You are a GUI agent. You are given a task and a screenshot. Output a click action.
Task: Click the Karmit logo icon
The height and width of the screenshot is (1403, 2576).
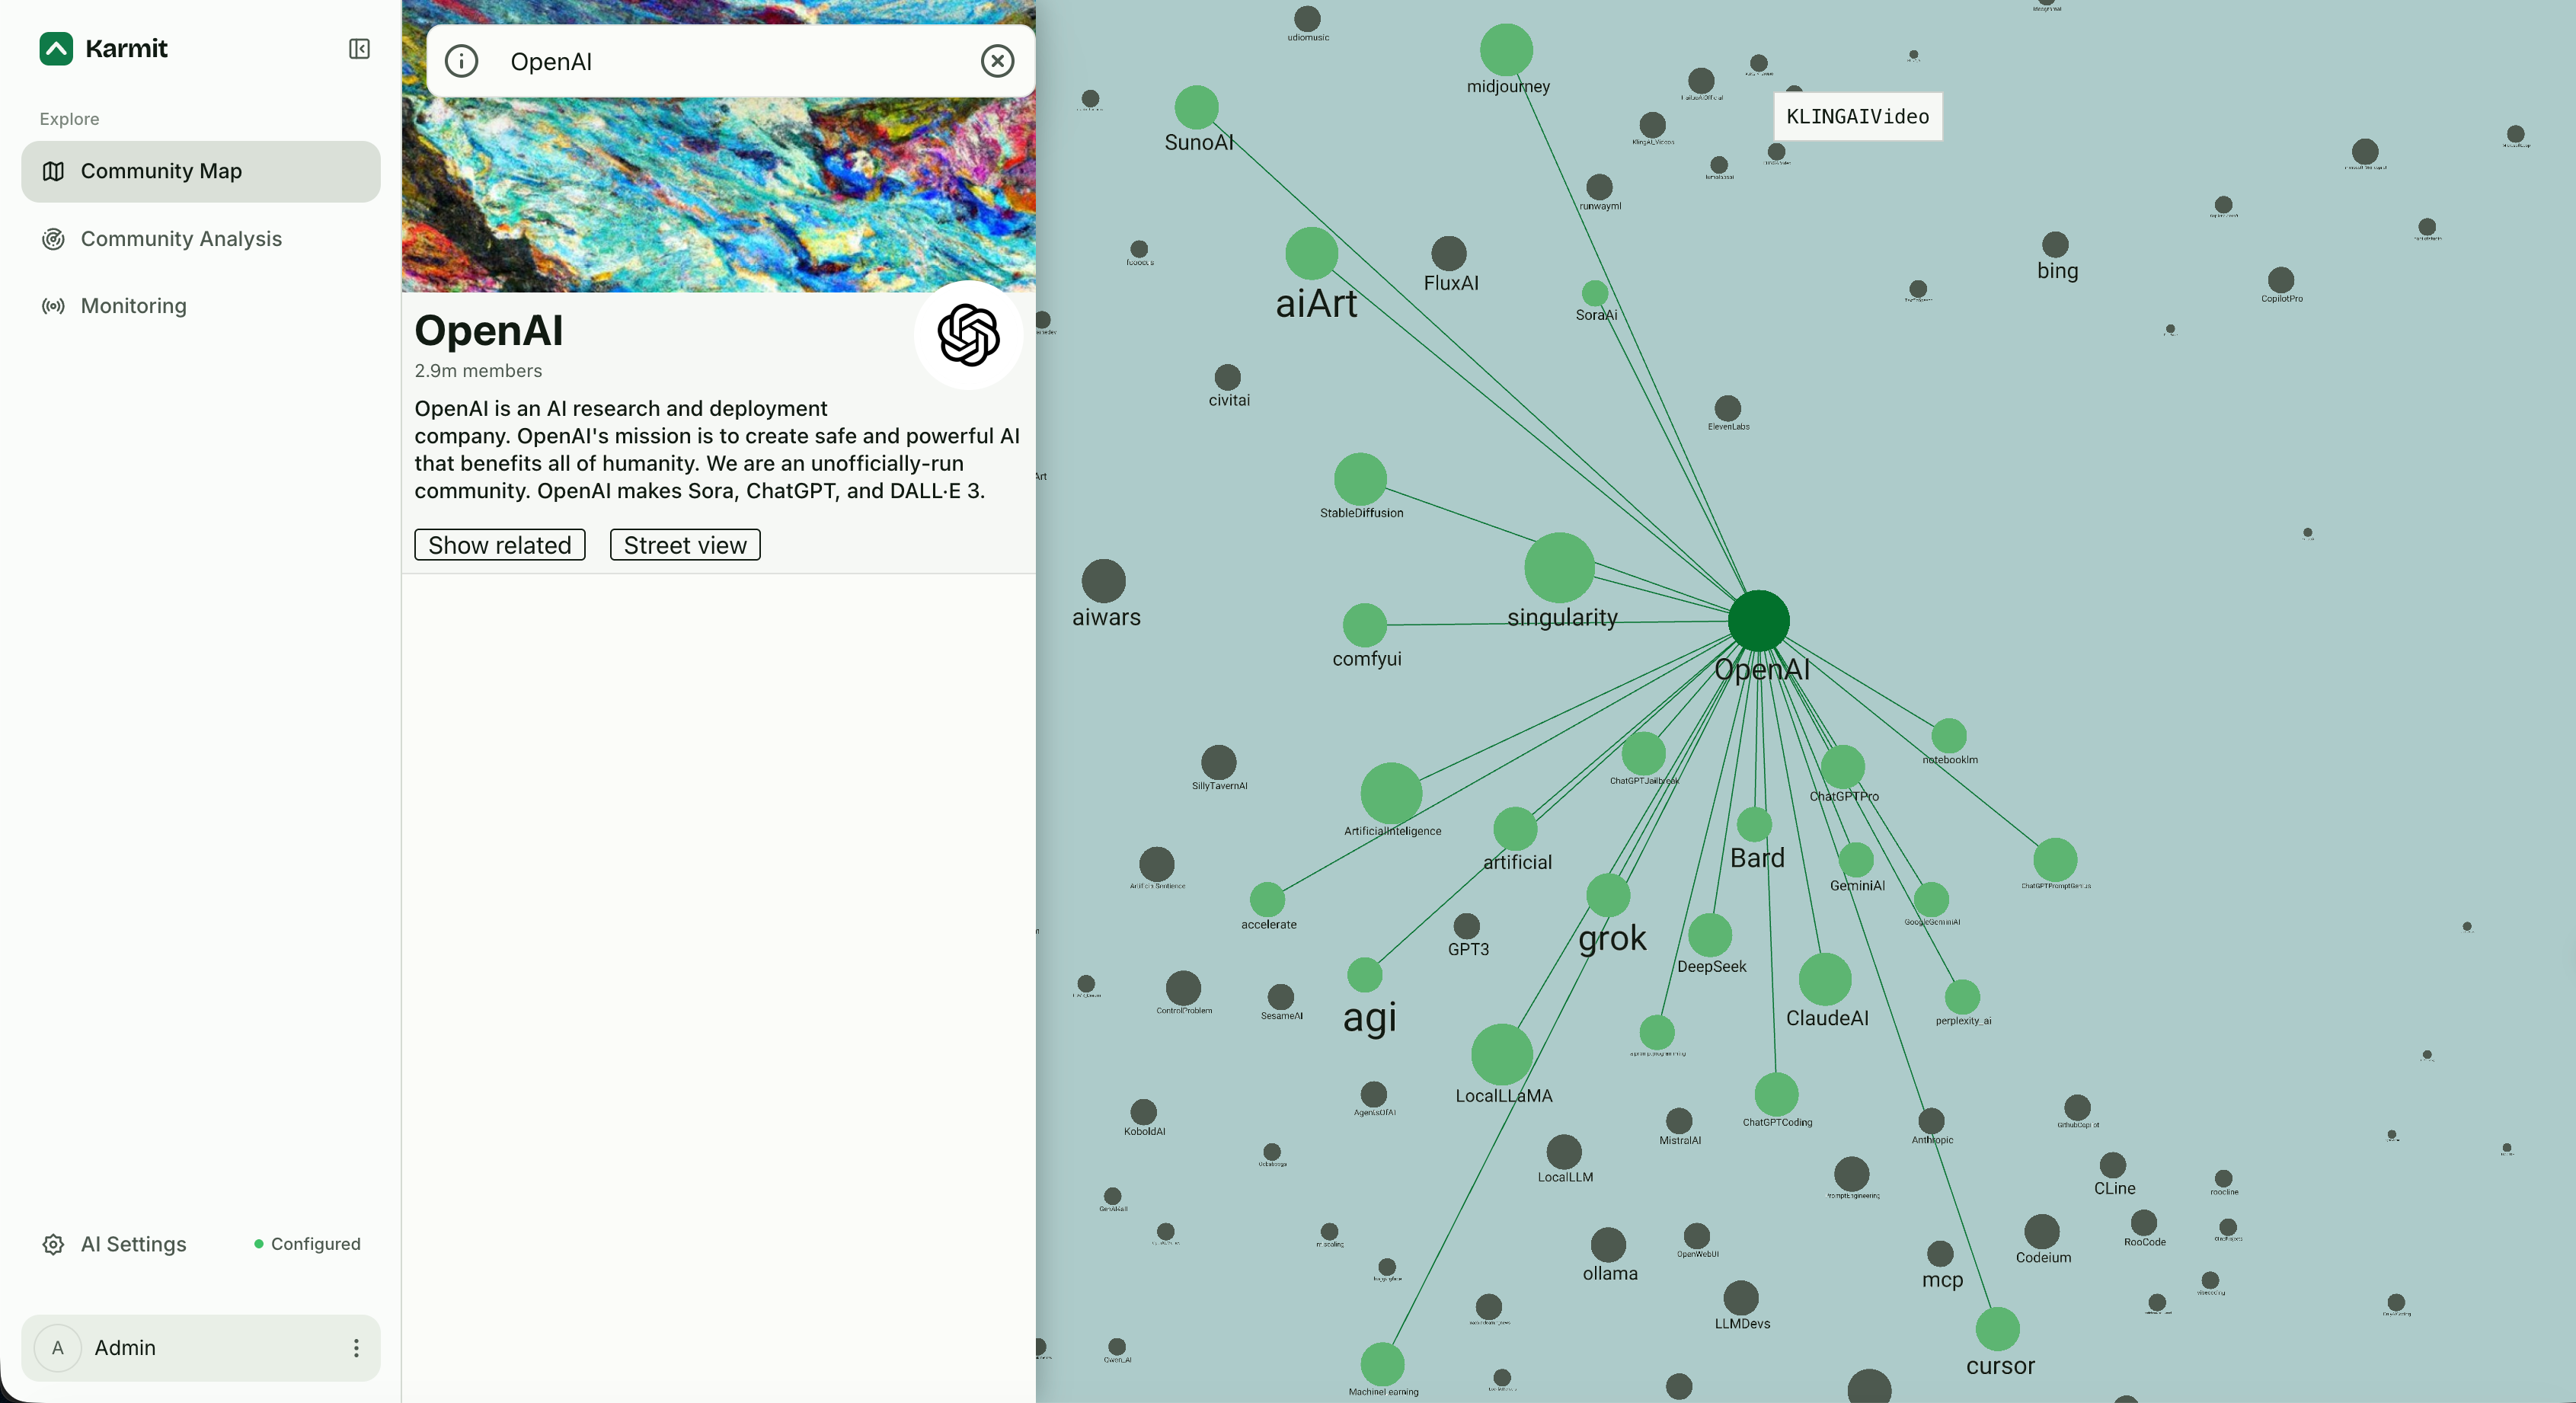56,48
